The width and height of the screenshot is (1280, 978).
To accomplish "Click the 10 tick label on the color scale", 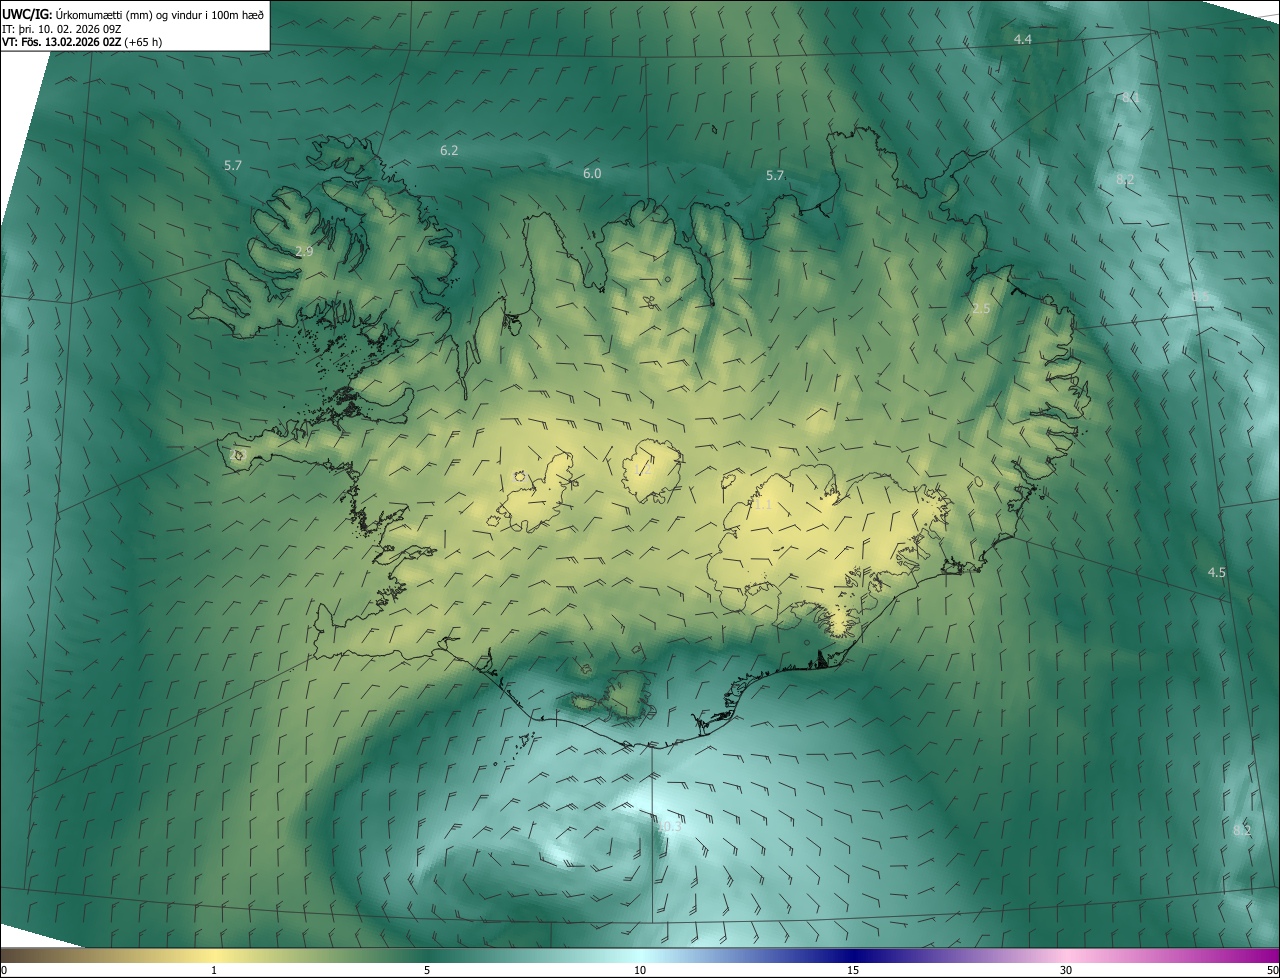I will (x=640, y=971).
